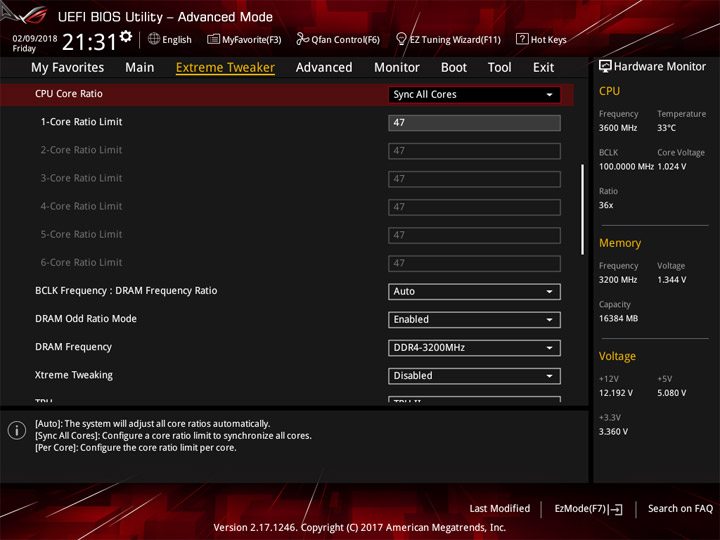The image size is (720, 540).
Task: Go to the Advanced tab
Action: [x=324, y=68]
